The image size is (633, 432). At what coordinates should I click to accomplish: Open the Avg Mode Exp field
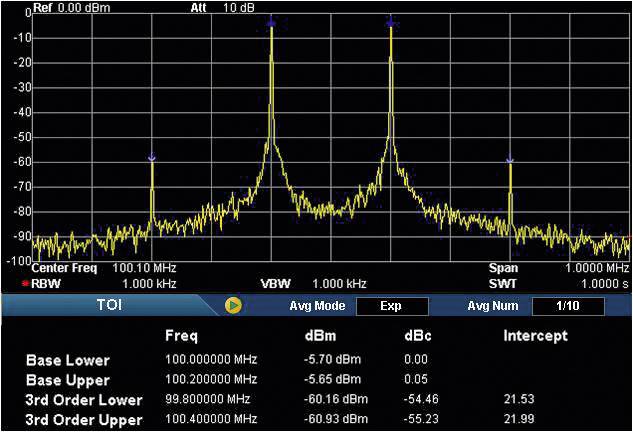[391, 306]
